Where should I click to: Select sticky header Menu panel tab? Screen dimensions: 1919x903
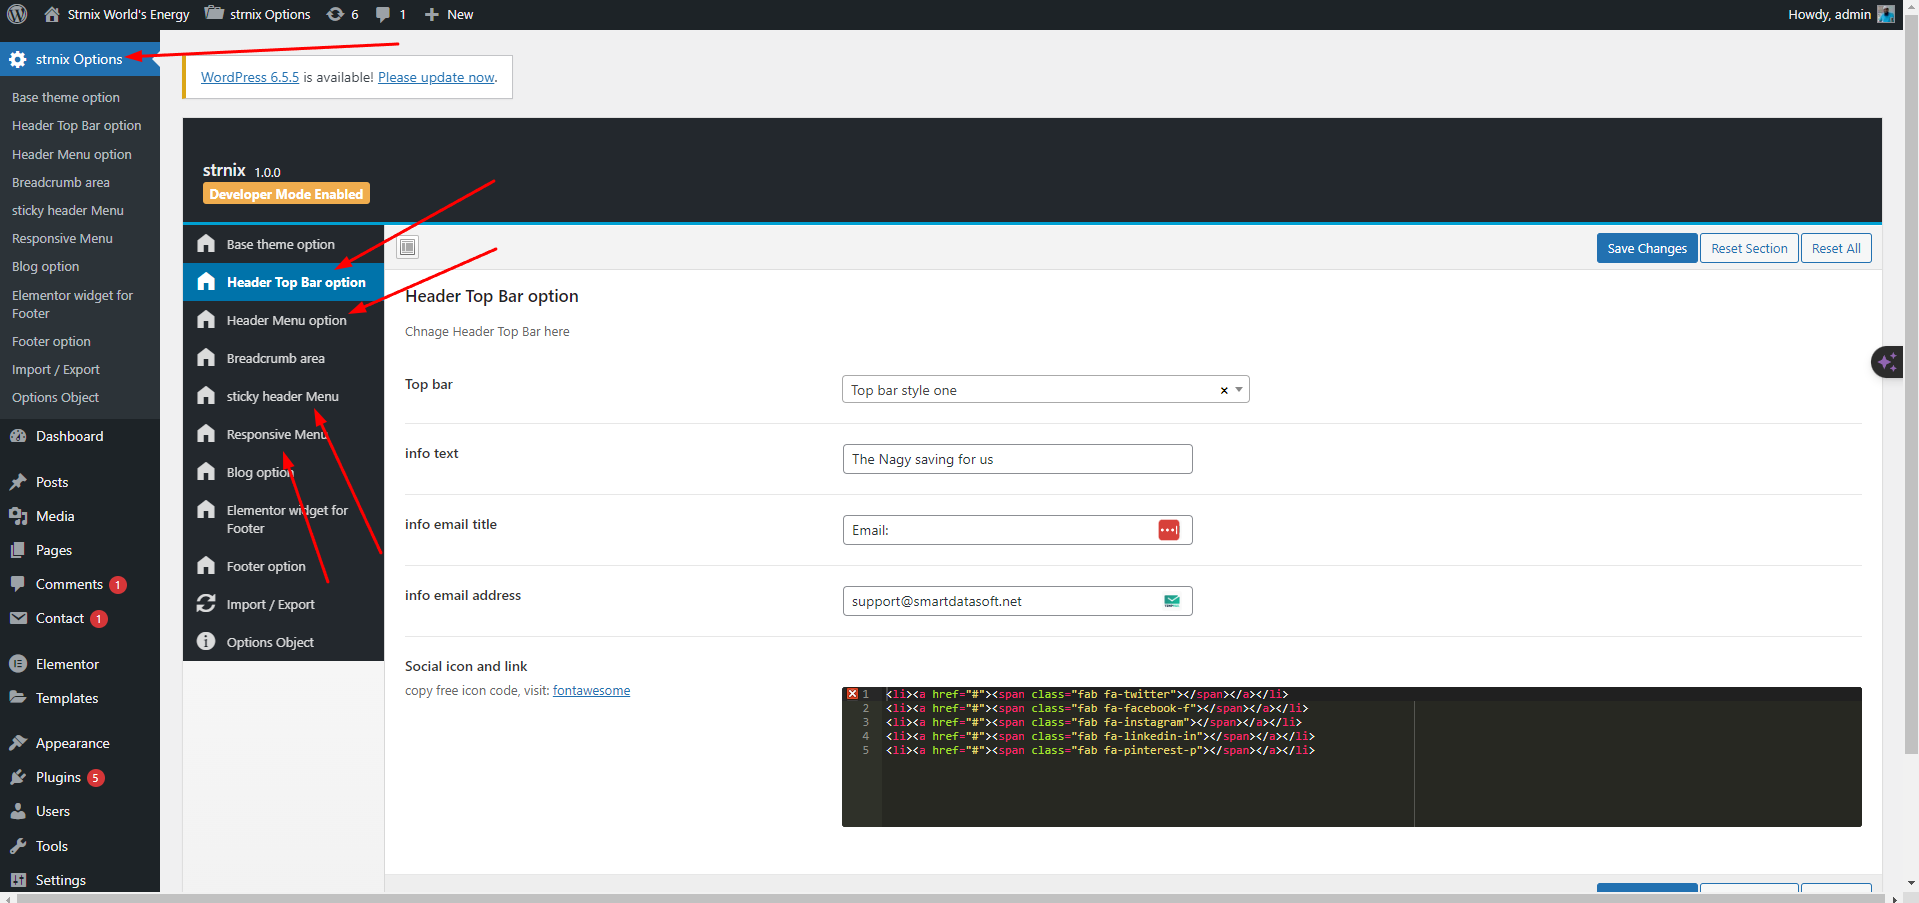pyautogui.click(x=283, y=396)
